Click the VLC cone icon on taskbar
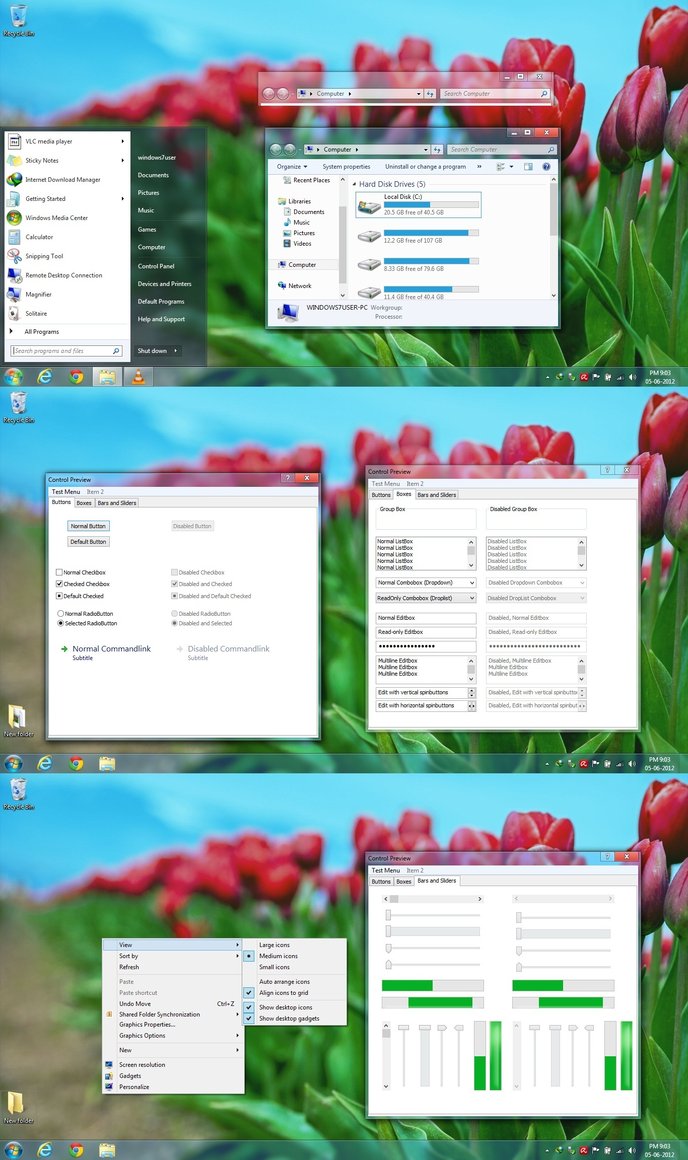 (137, 376)
